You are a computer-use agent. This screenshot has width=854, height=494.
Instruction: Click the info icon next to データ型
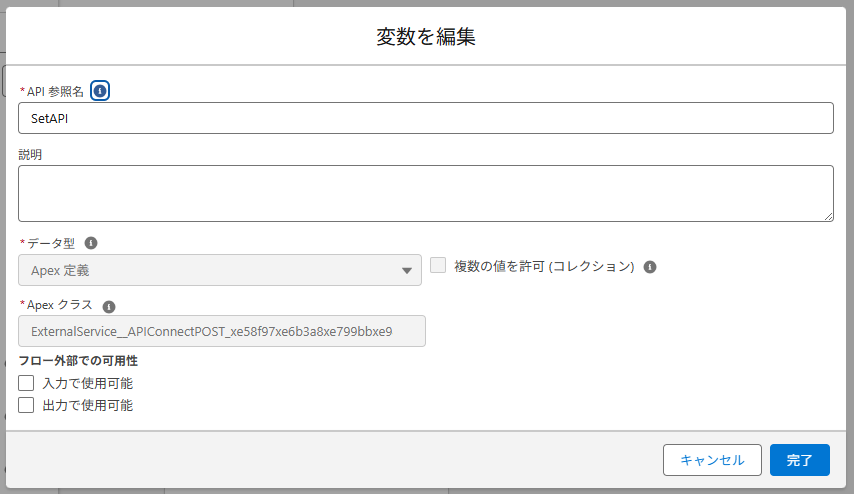point(91,243)
